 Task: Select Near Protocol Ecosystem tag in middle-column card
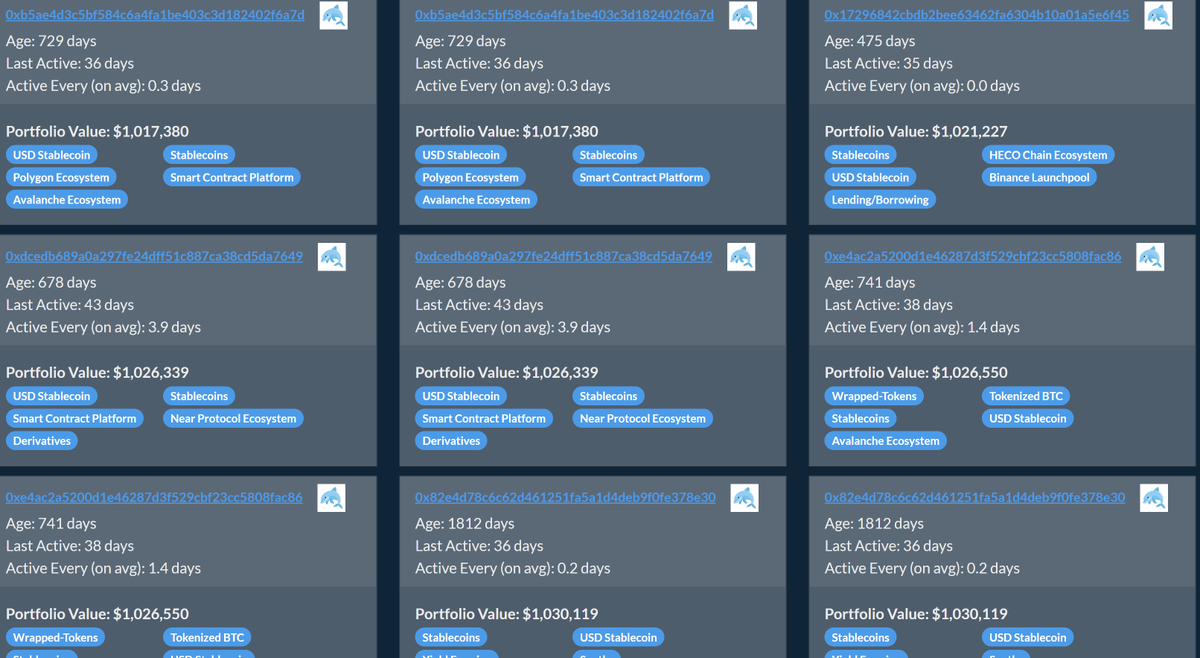click(x=643, y=418)
